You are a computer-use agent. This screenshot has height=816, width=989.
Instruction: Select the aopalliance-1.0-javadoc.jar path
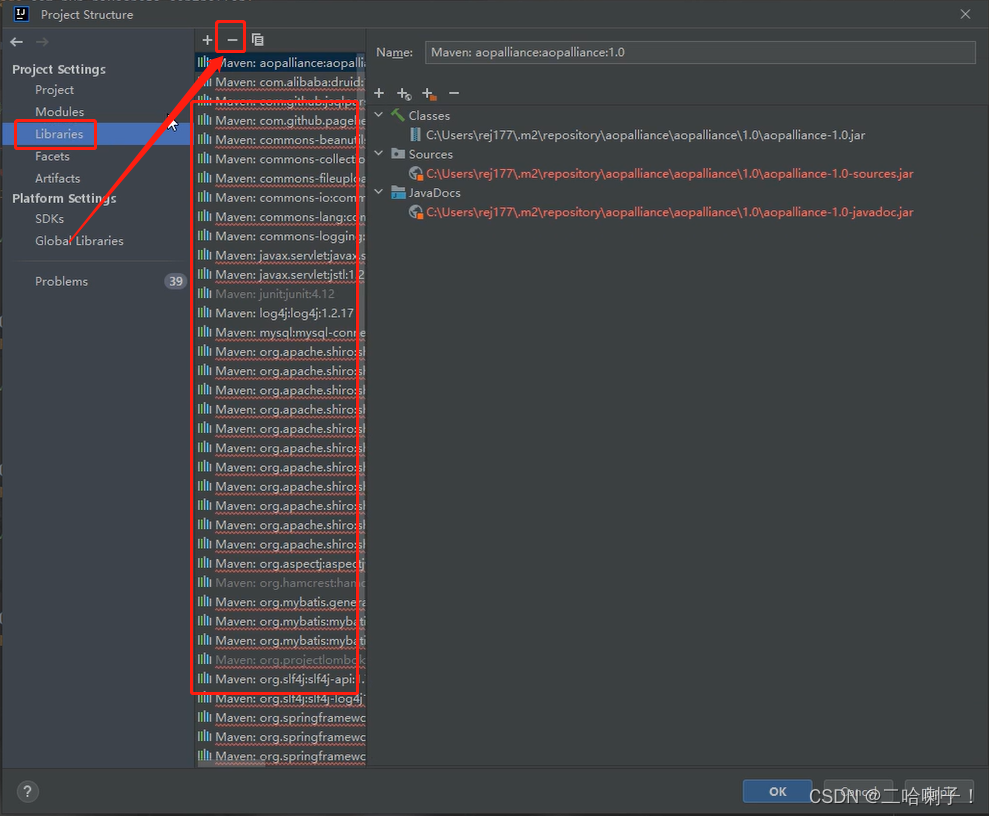click(x=669, y=212)
